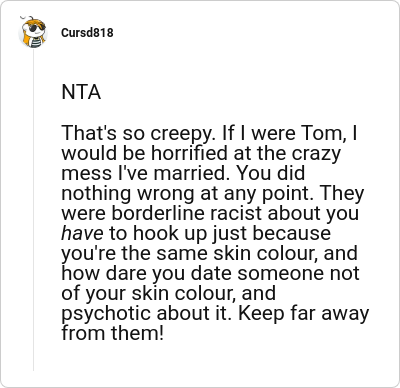400x388 pixels.
Task: Click the word "Tom" in the comment
Action: point(322,133)
